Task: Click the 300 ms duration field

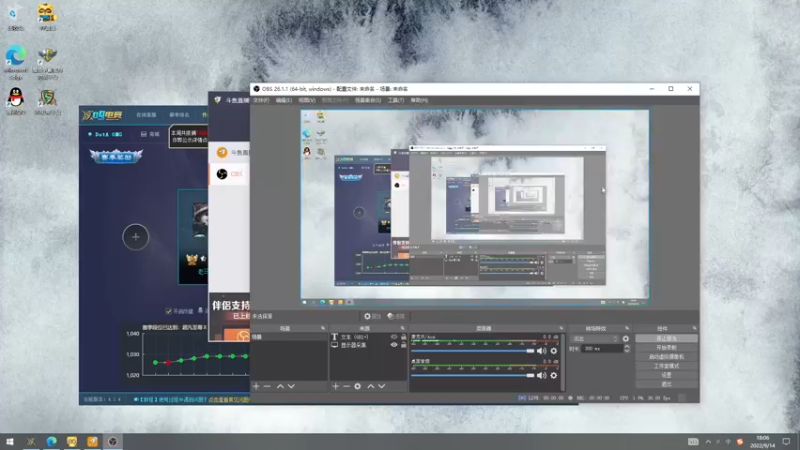Action: click(x=603, y=348)
